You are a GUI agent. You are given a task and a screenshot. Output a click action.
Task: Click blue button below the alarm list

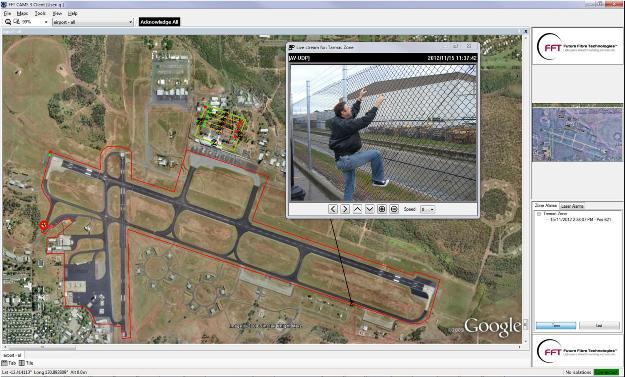(x=556, y=326)
